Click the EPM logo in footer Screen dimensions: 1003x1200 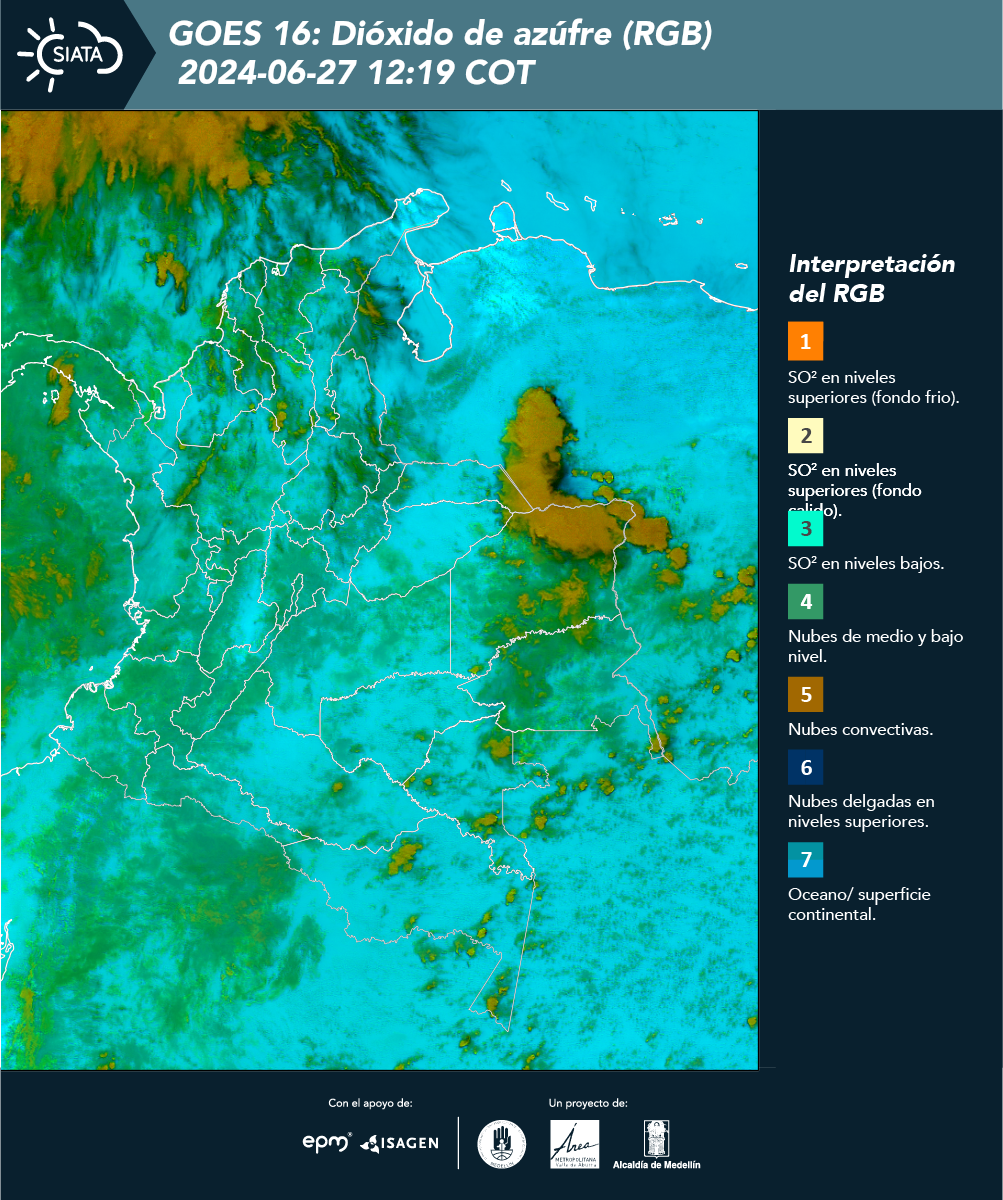tap(327, 1142)
